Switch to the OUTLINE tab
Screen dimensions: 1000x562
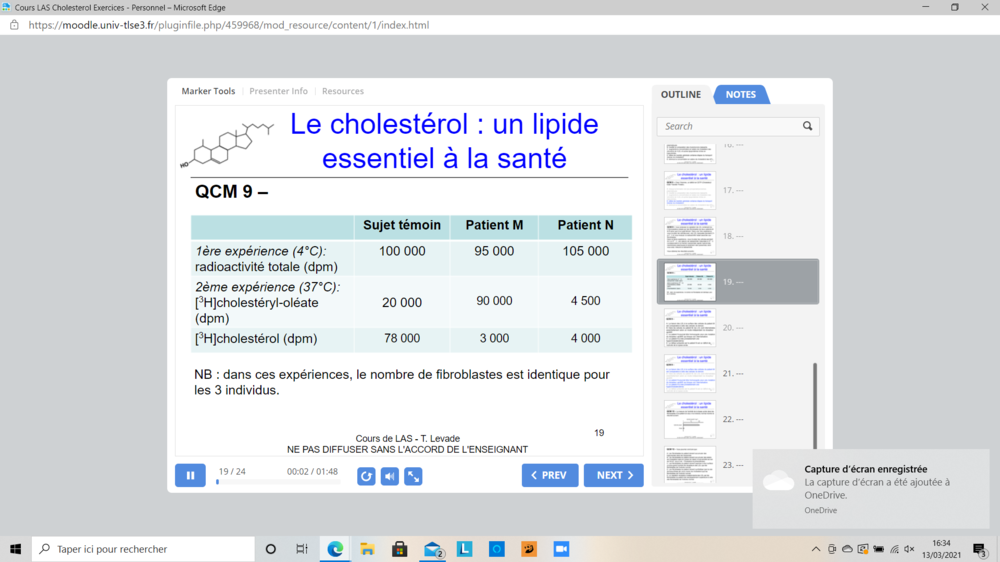pyautogui.click(x=681, y=94)
